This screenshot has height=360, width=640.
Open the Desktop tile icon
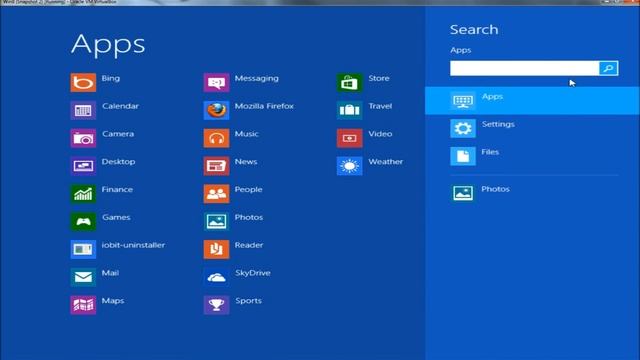[83, 166]
